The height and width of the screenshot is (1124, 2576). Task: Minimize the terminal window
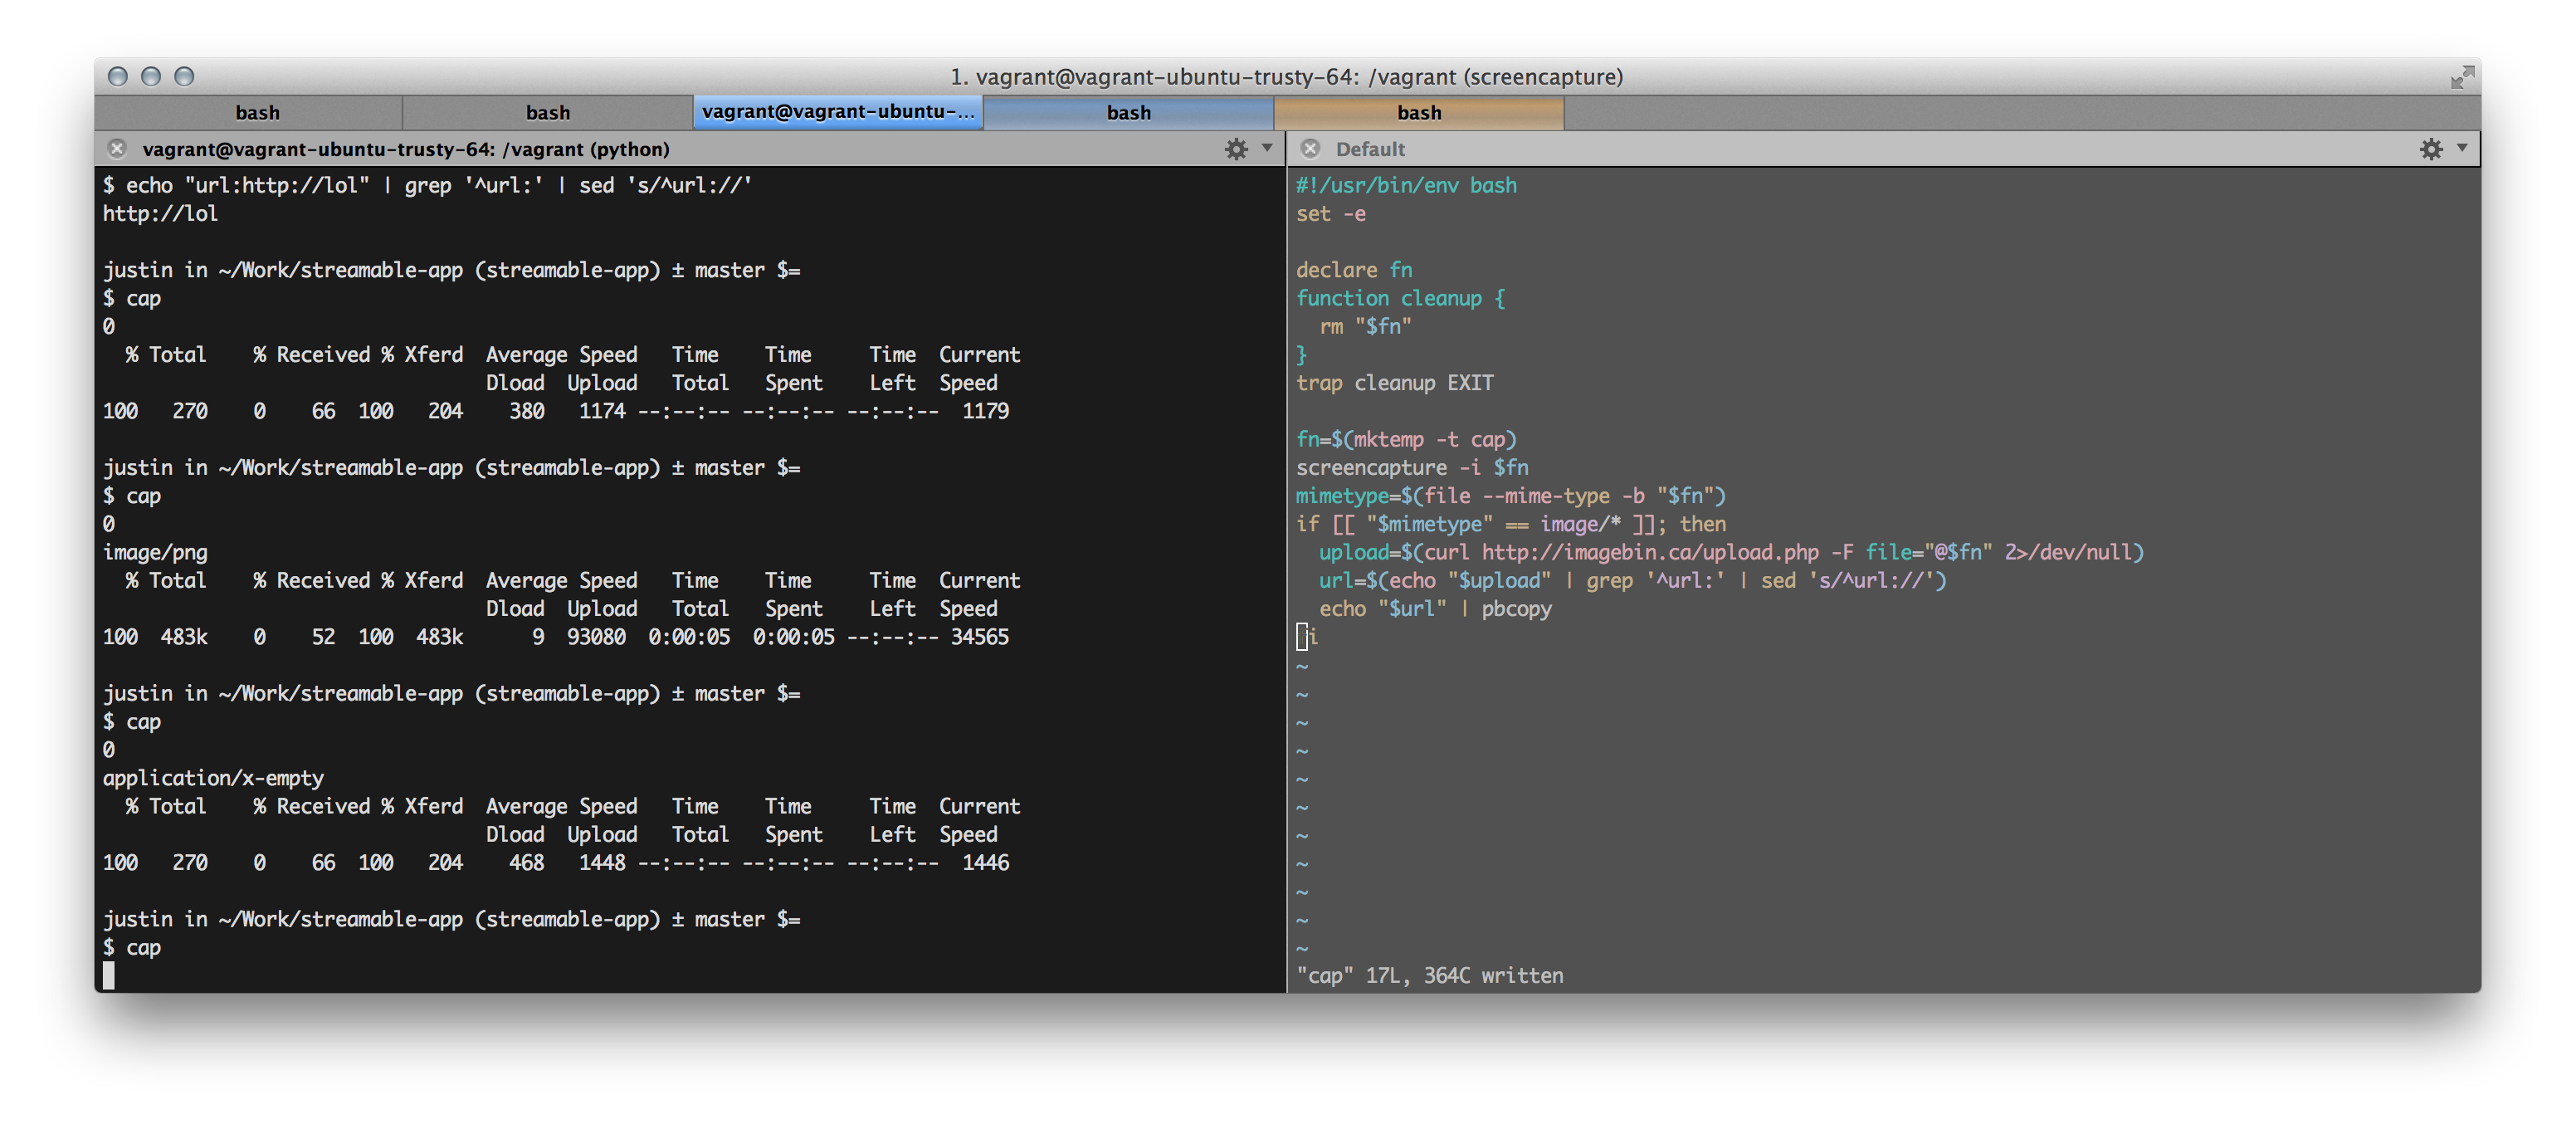click(151, 76)
